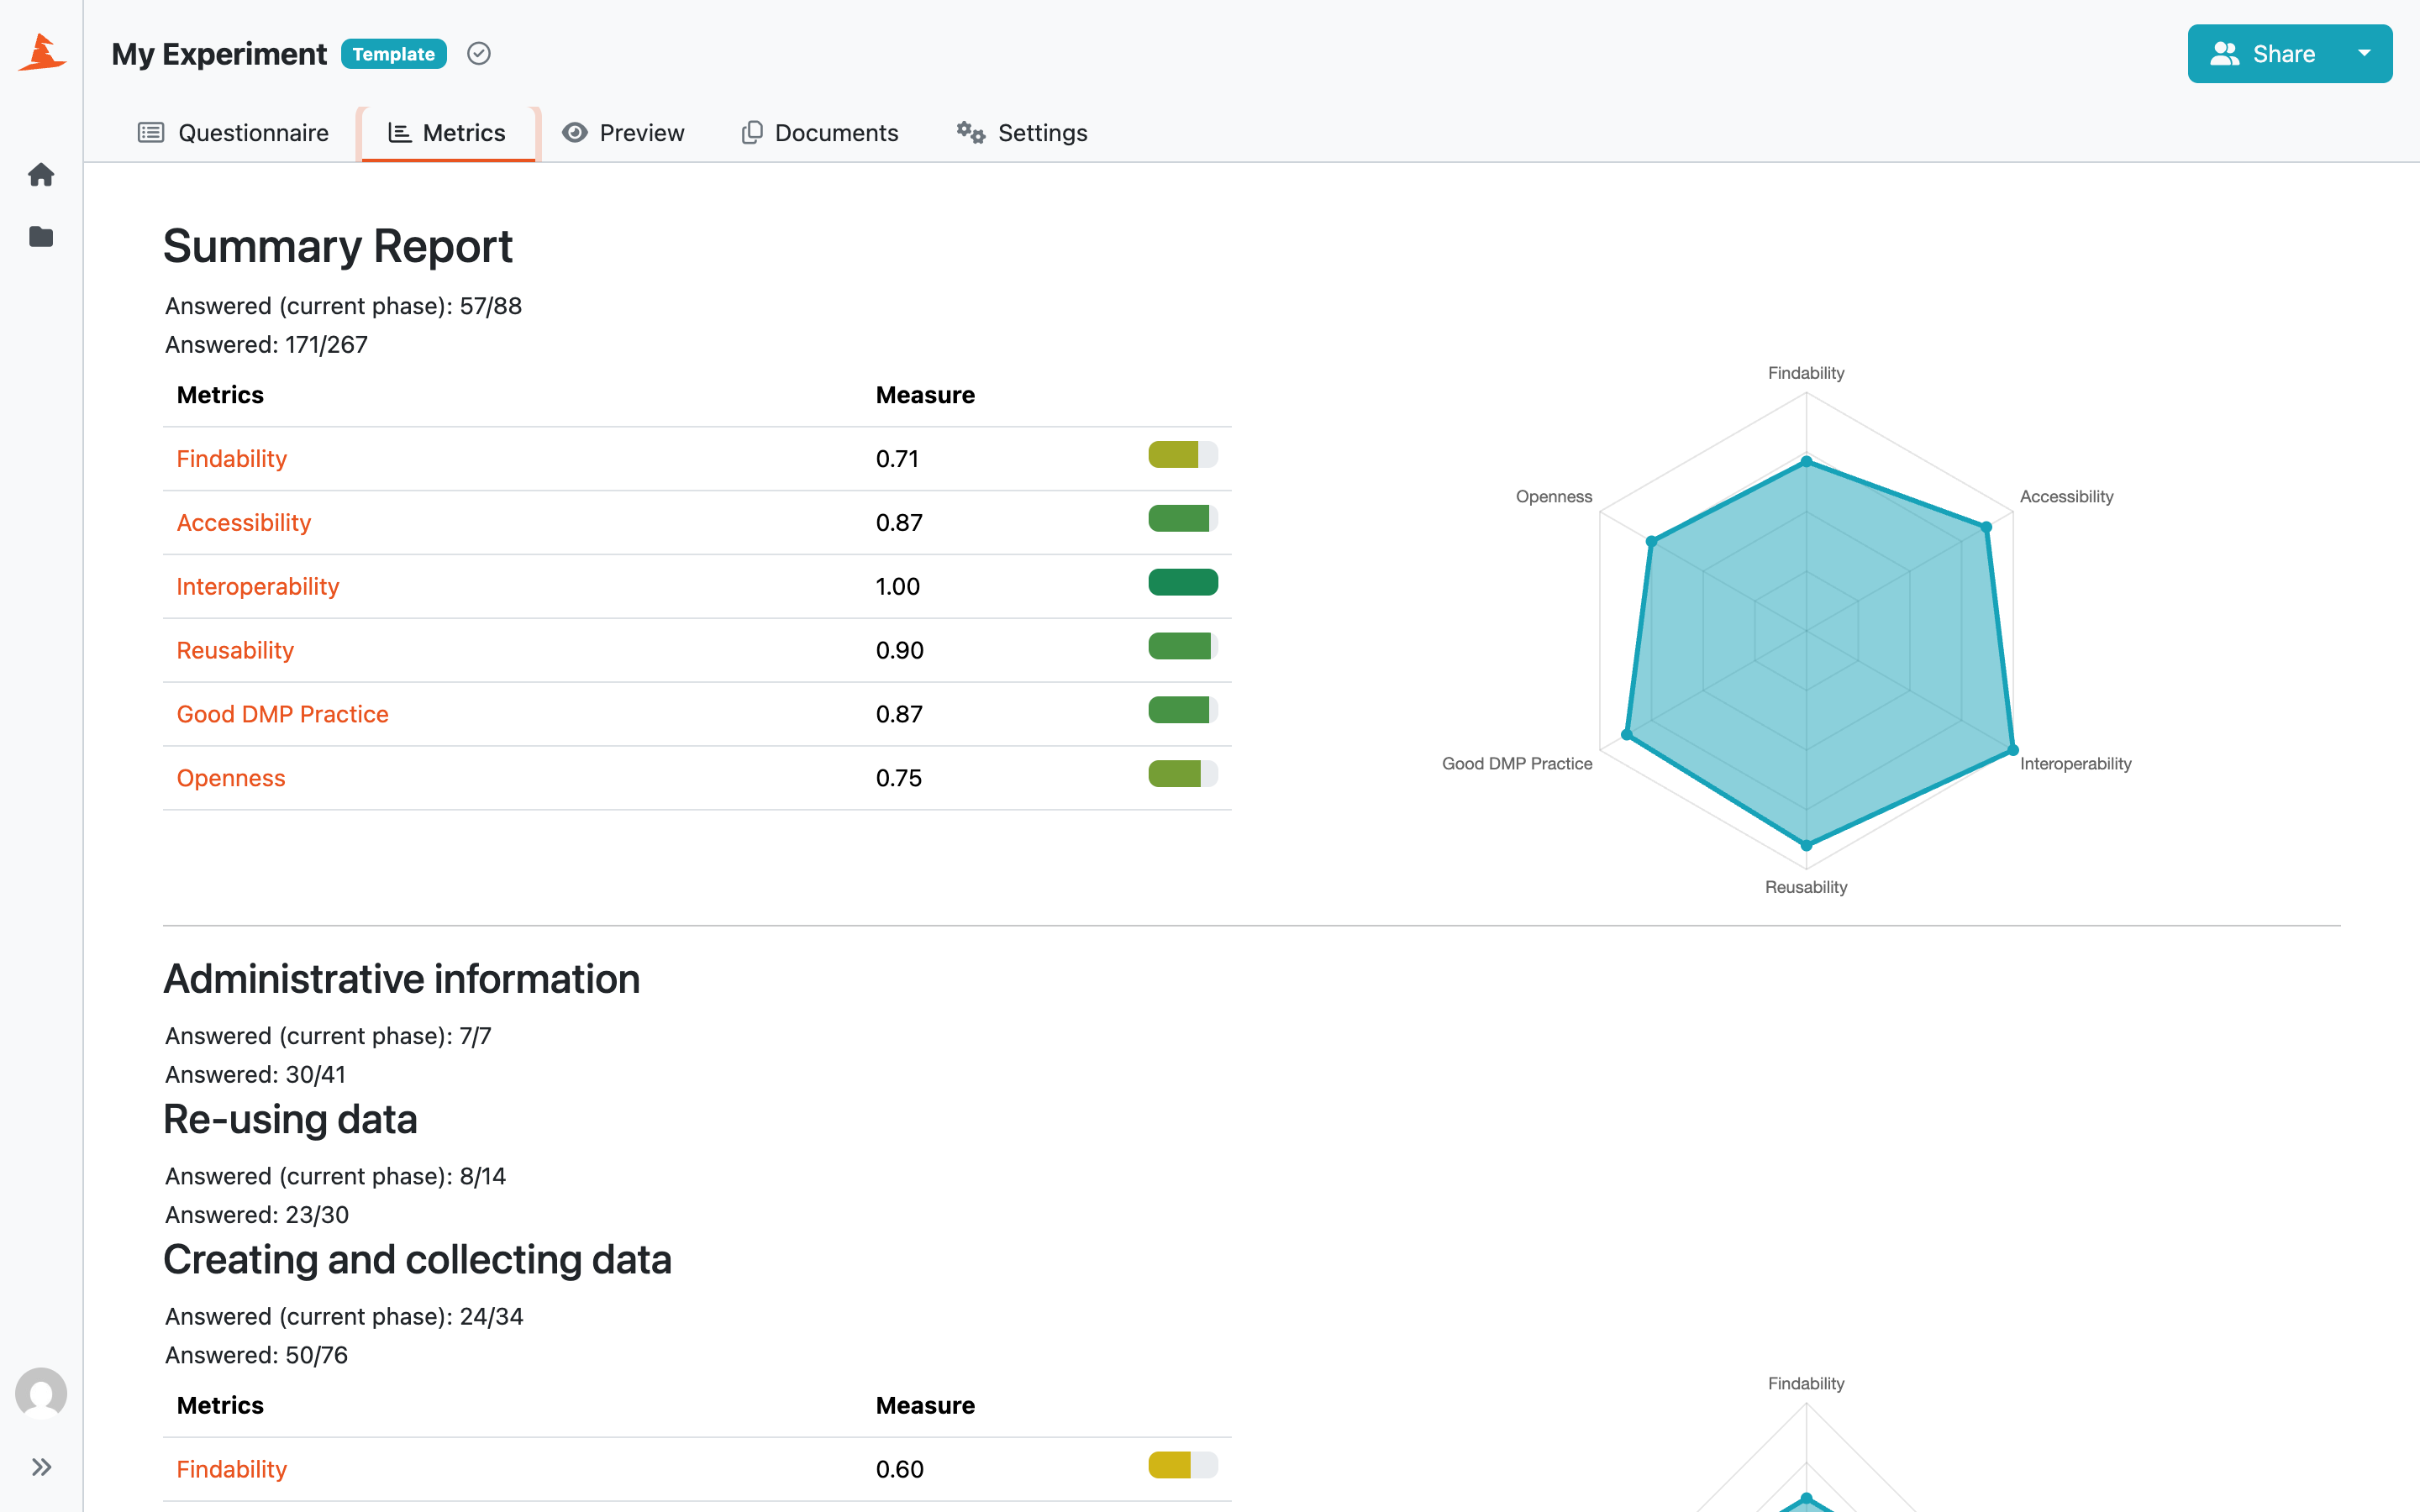The height and width of the screenshot is (1512, 2420).
Task: Open Findability metric link in Summary Report
Action: click(232, 459)
